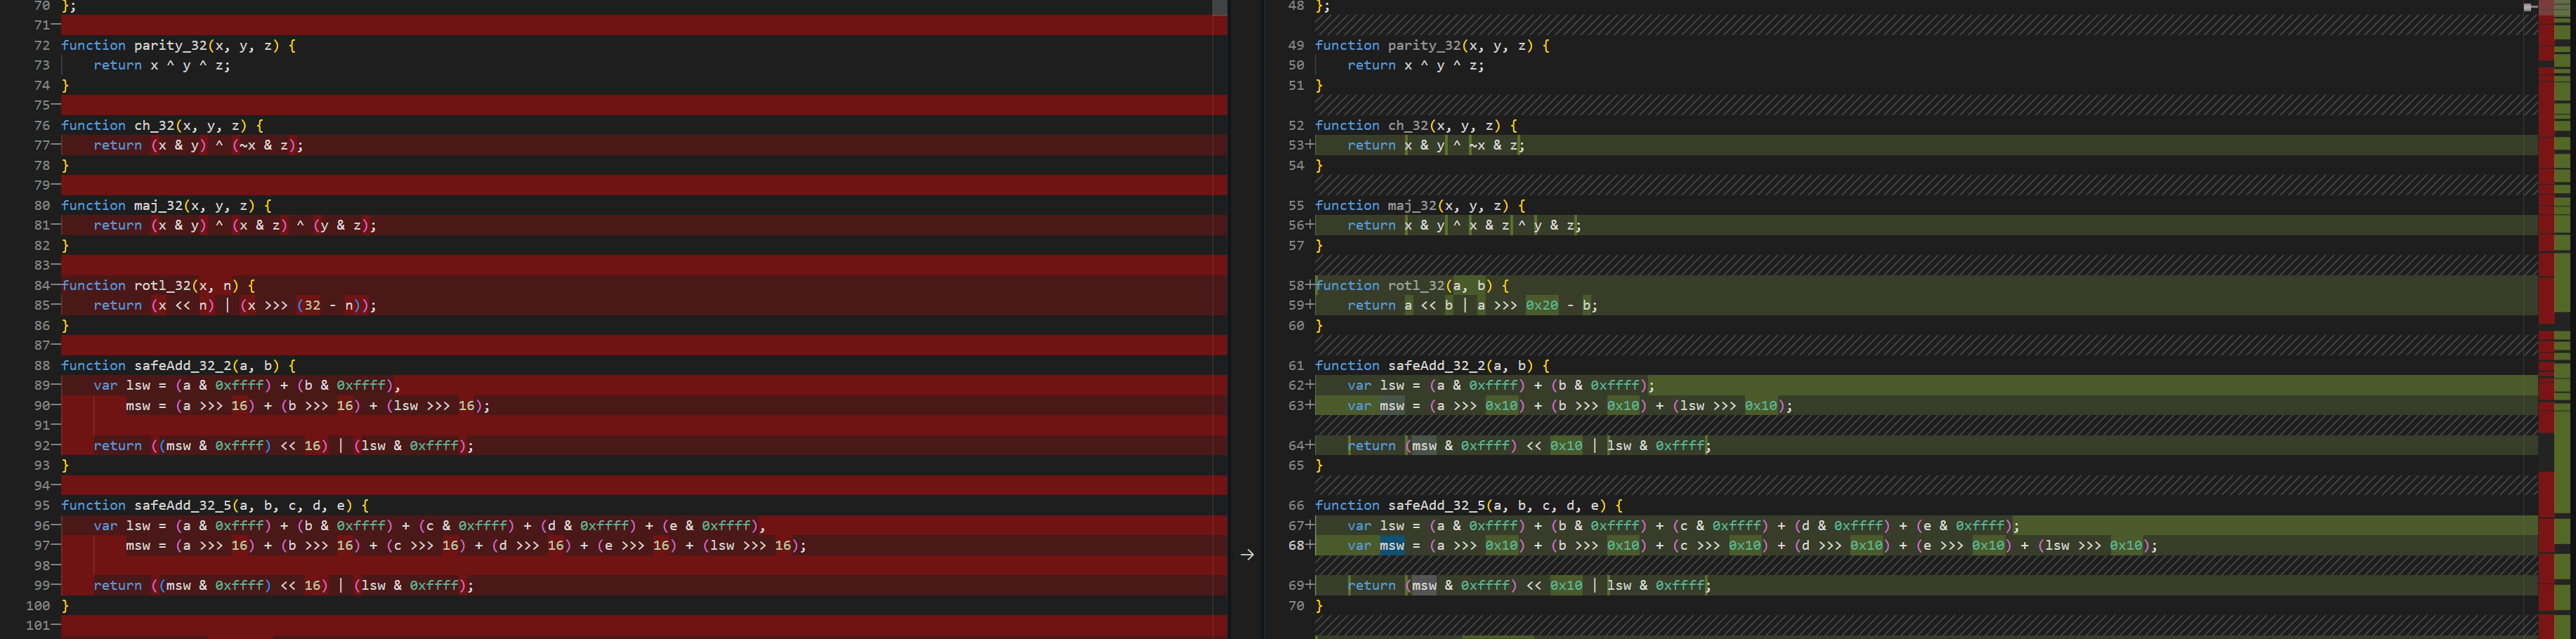Click the revert-change arrow between the diff panes
The height and width of the screenshot is (639, 2576).
1247,555
